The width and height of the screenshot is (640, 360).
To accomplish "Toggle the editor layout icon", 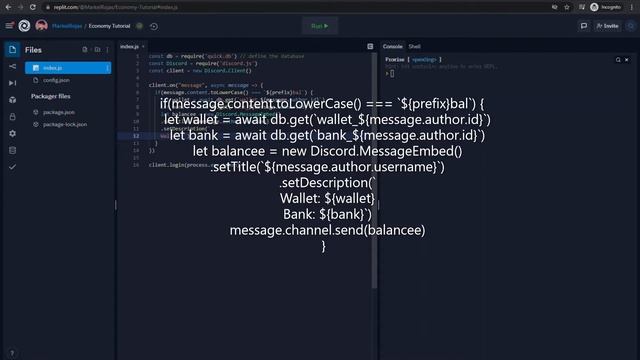I will (370, 47).
